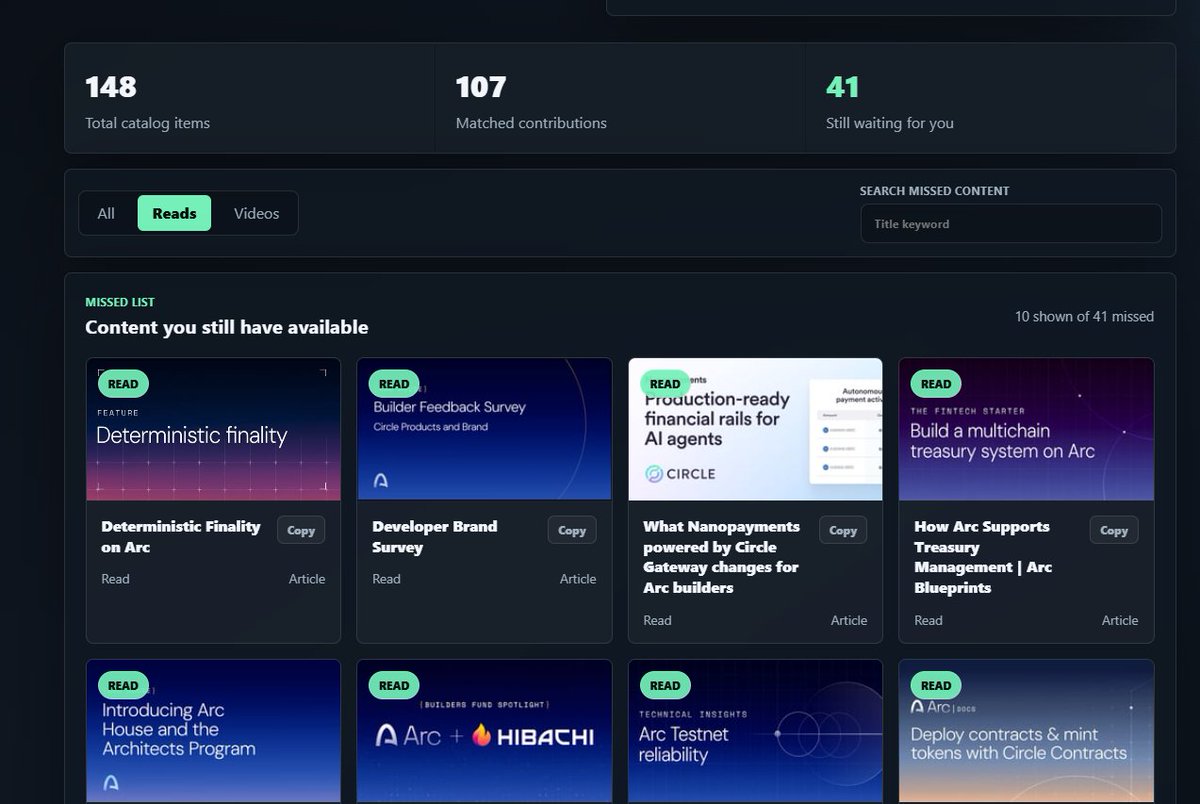The width and height of the screenshot is (1200, 804).
Task: Click READ badge on Deterministic finality card
Action: click(123, 384)
